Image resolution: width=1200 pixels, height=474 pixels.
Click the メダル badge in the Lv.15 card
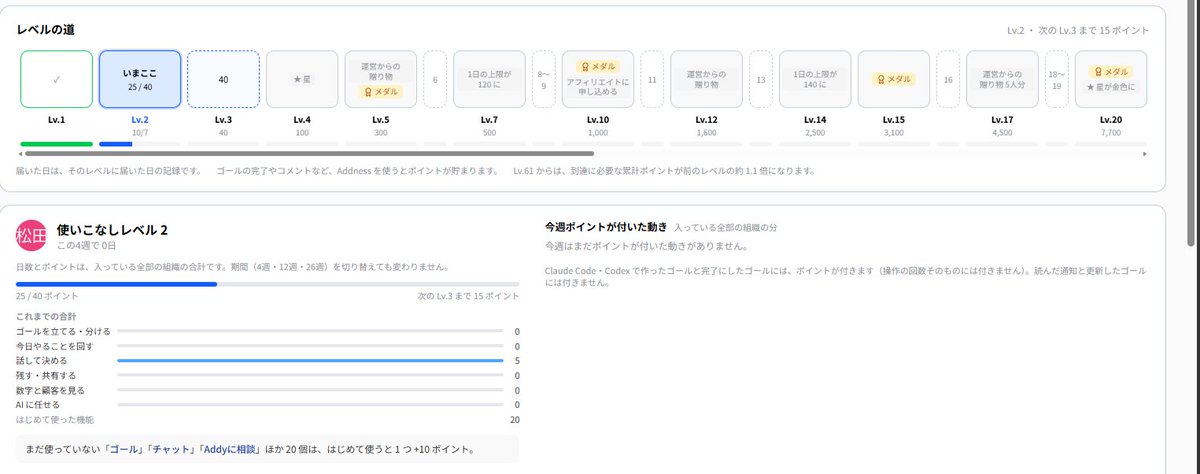click(x=895, y=79)
